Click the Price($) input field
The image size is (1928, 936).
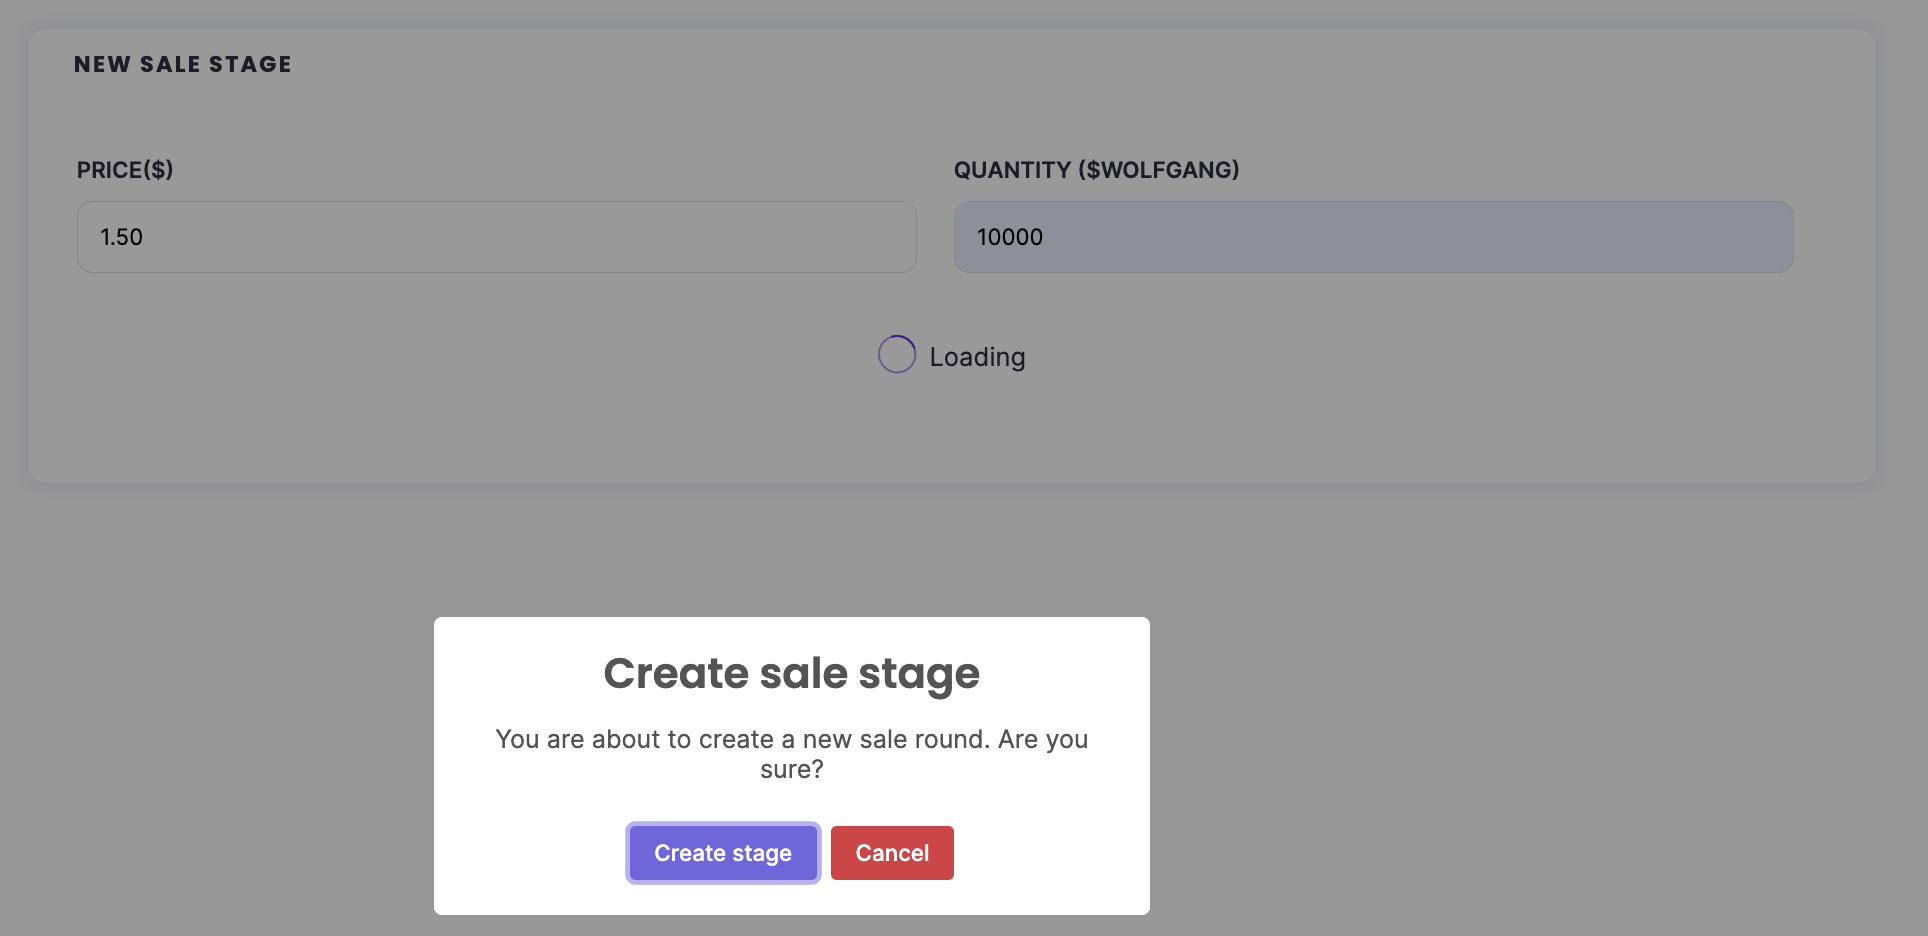click(x=496, y=237)
